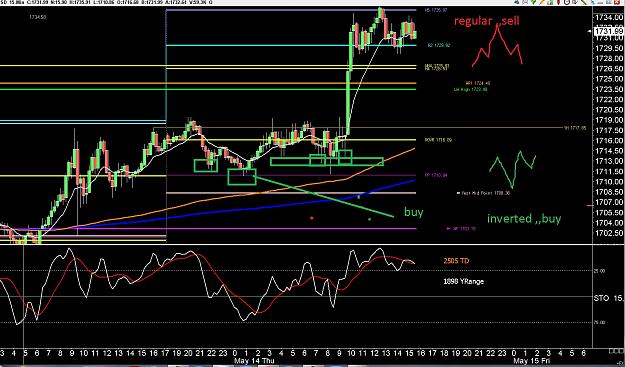This screenshot has height=367, width=625.
Task: Click the 1726.50 price axis label
Action: coord(609,69)
